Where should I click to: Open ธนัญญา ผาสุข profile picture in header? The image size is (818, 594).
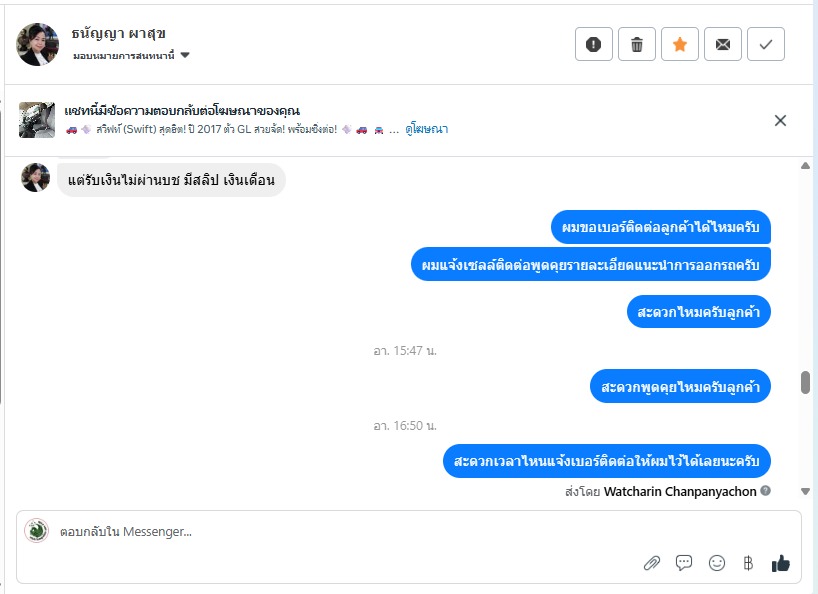click(x=38, y=44)
